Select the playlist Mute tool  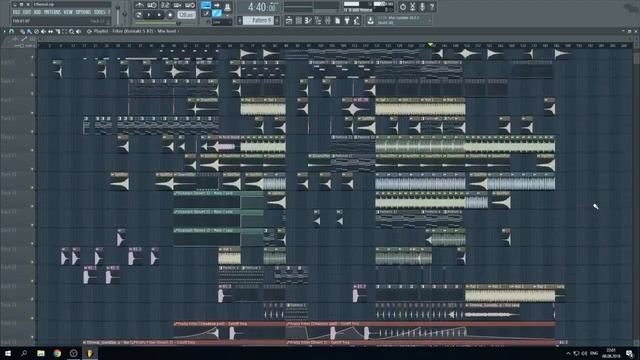(43, 31)
